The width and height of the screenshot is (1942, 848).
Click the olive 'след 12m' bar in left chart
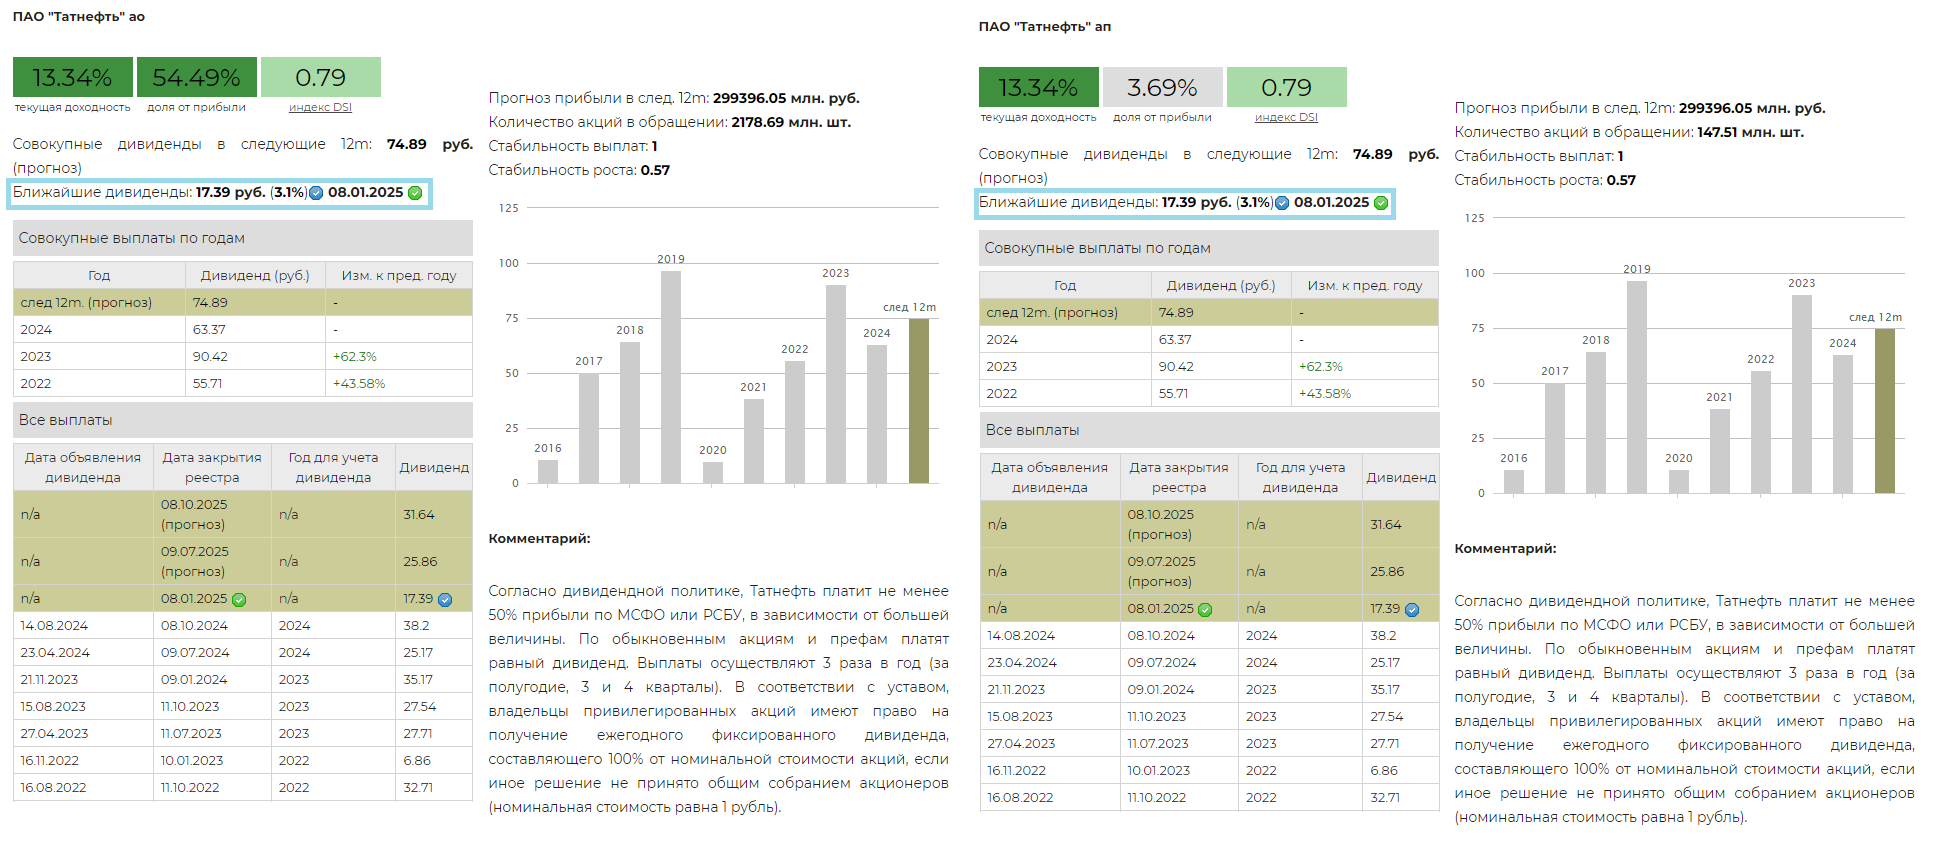point(918,400)
